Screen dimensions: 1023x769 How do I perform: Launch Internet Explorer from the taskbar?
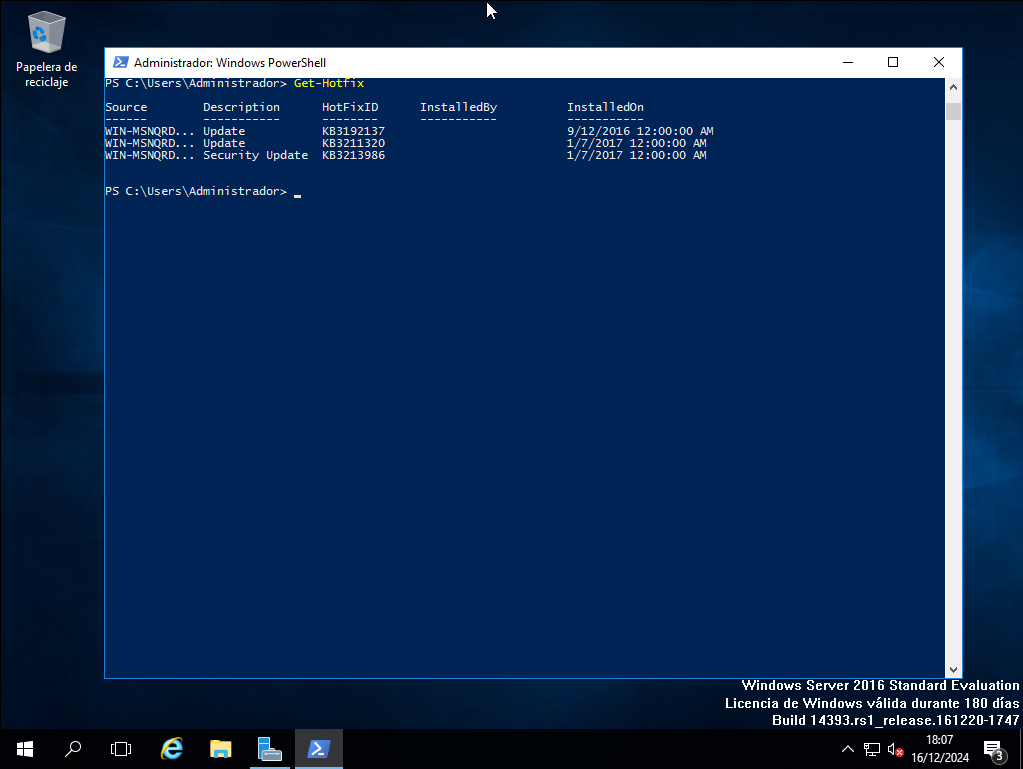click(x=172, y=749)
